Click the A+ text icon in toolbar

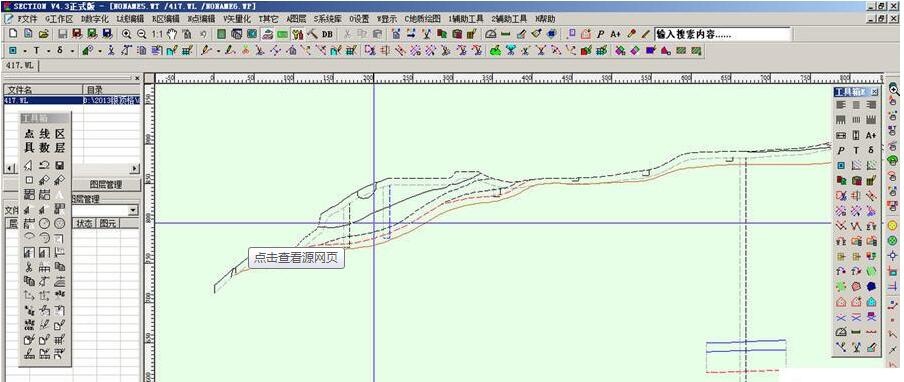[x=615, y=34]
